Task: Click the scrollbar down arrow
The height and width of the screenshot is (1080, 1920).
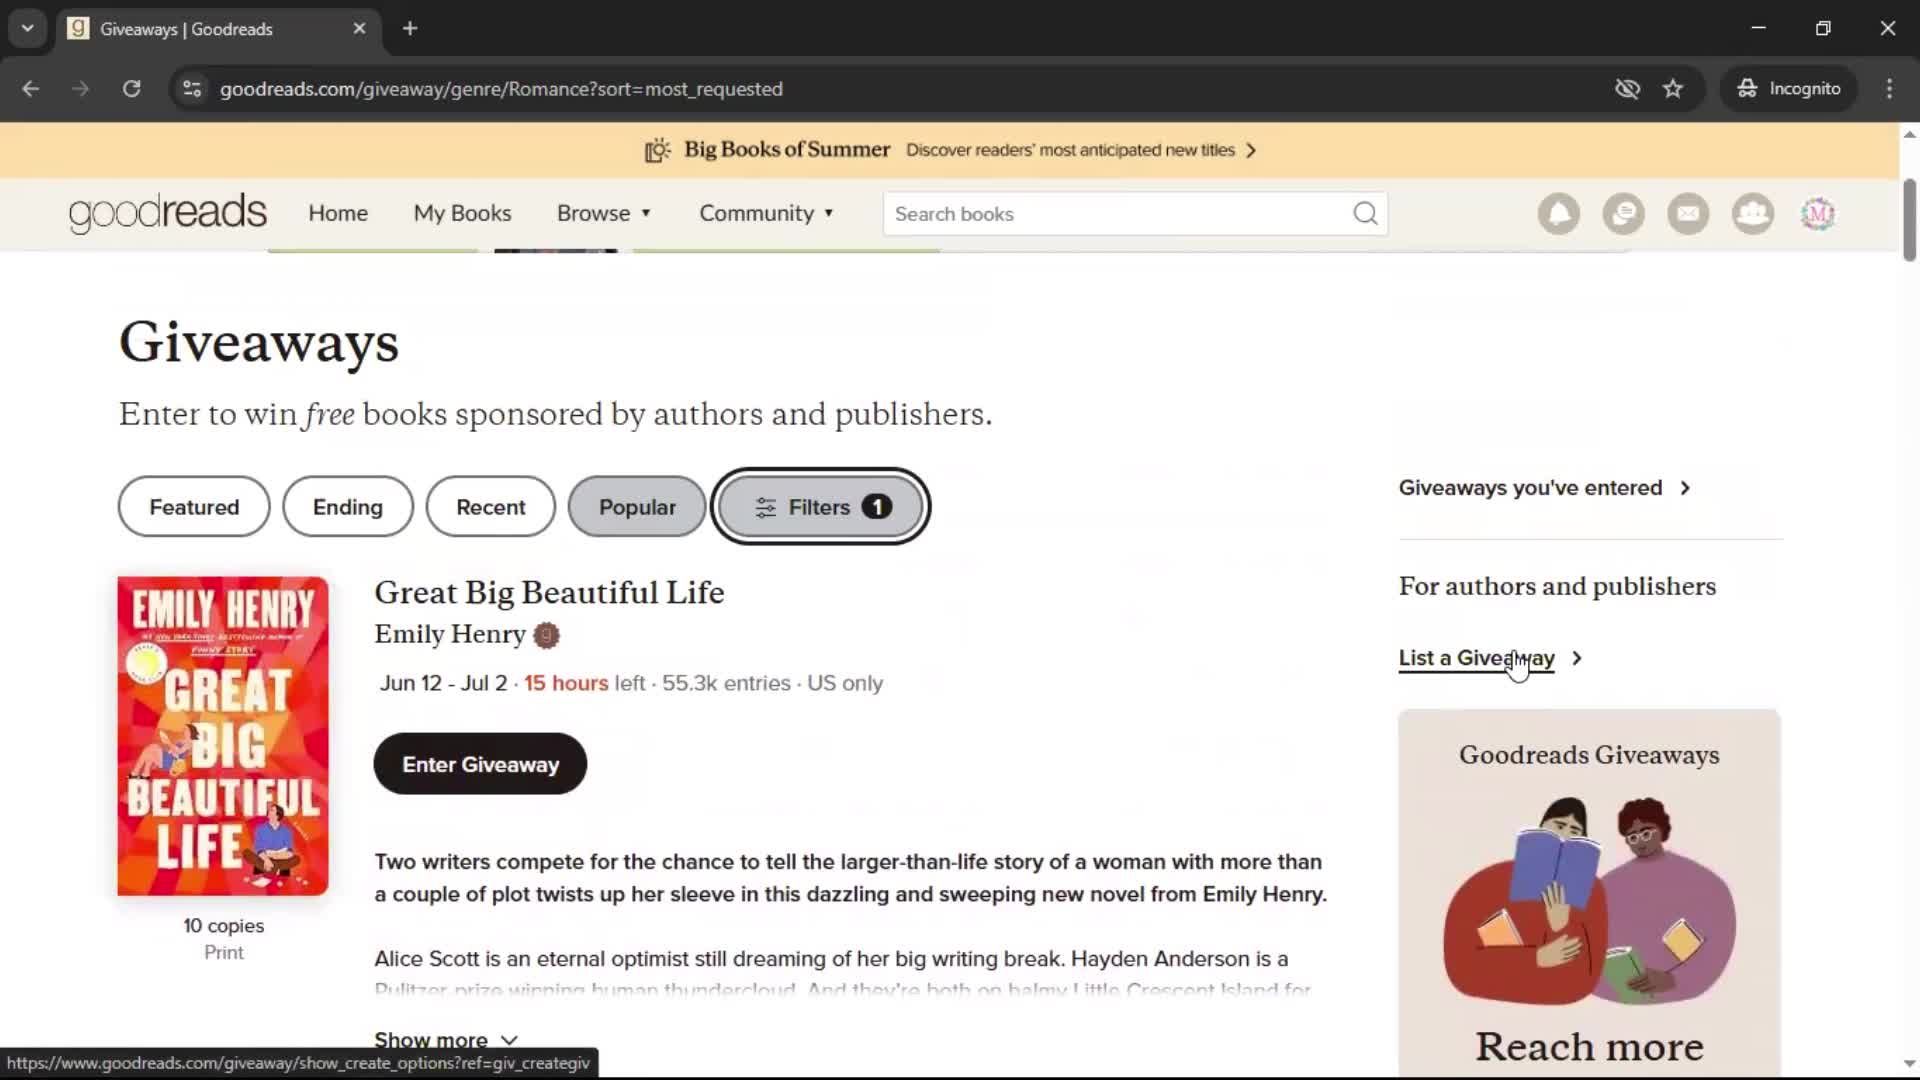Action: pyautogui.click(x=1909, y=1064)
